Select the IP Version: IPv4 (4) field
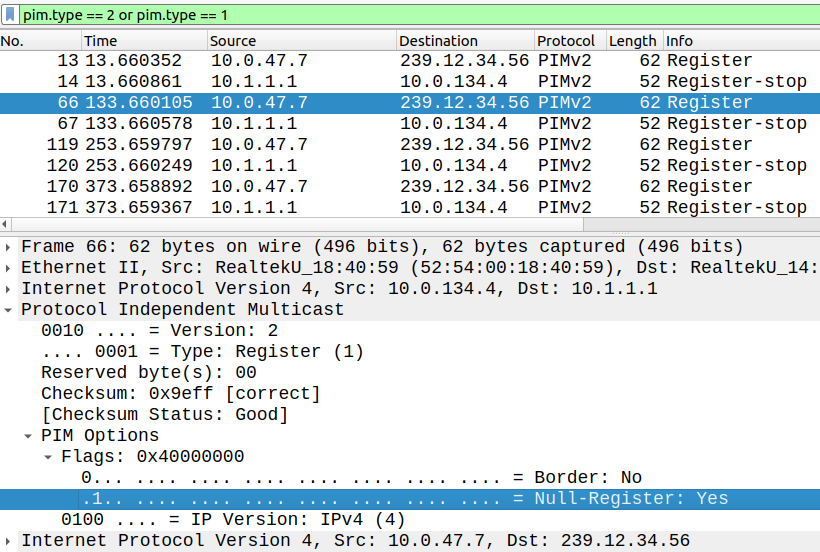The height and width of the screenshot is (552, 820). pyautogui.click(x=233, y=520)
